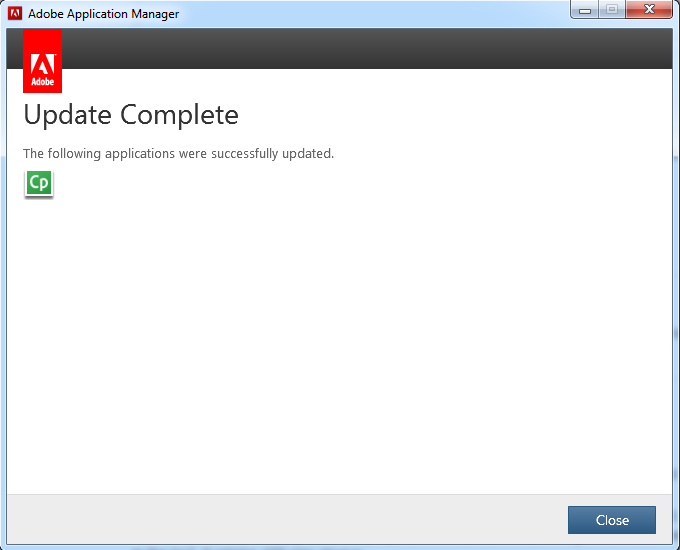Click the green Captivate Cp application icon
Viewport: 680px width, 550px height.
39,183
